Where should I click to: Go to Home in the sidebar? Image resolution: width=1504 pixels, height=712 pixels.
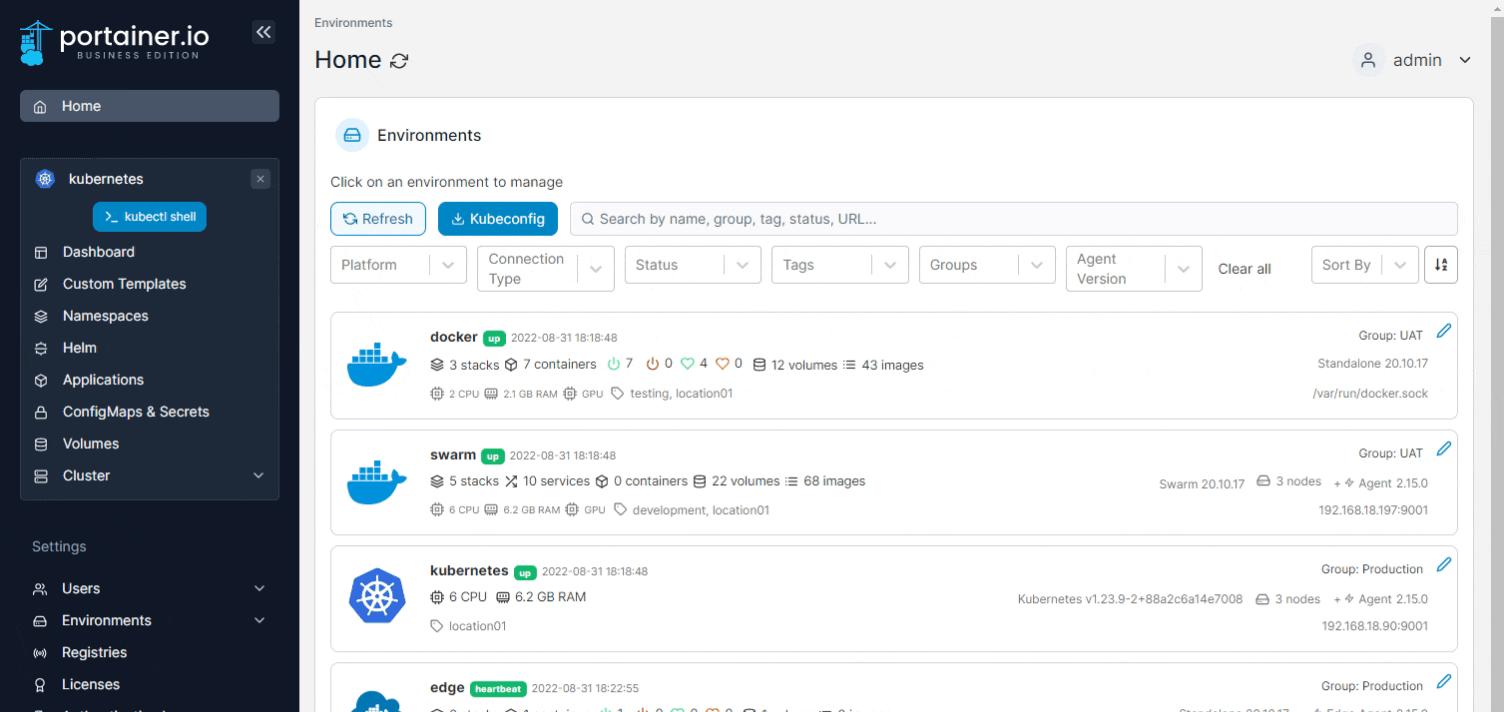click(x=150, y=106)
